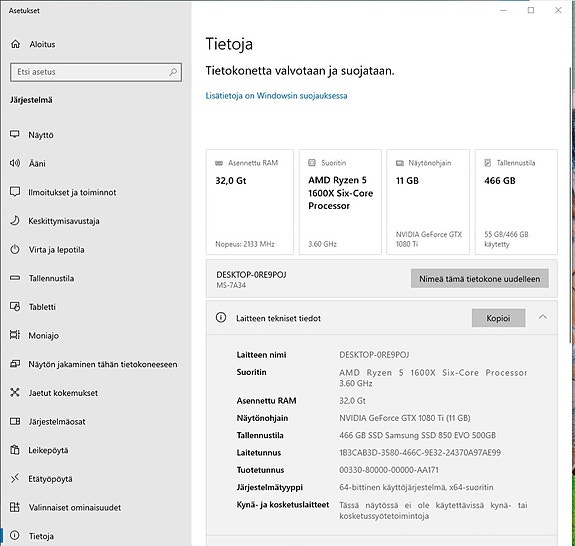Click the Keskittymisavustaja moon icon

pyautogui.click(x=15, y=220)
